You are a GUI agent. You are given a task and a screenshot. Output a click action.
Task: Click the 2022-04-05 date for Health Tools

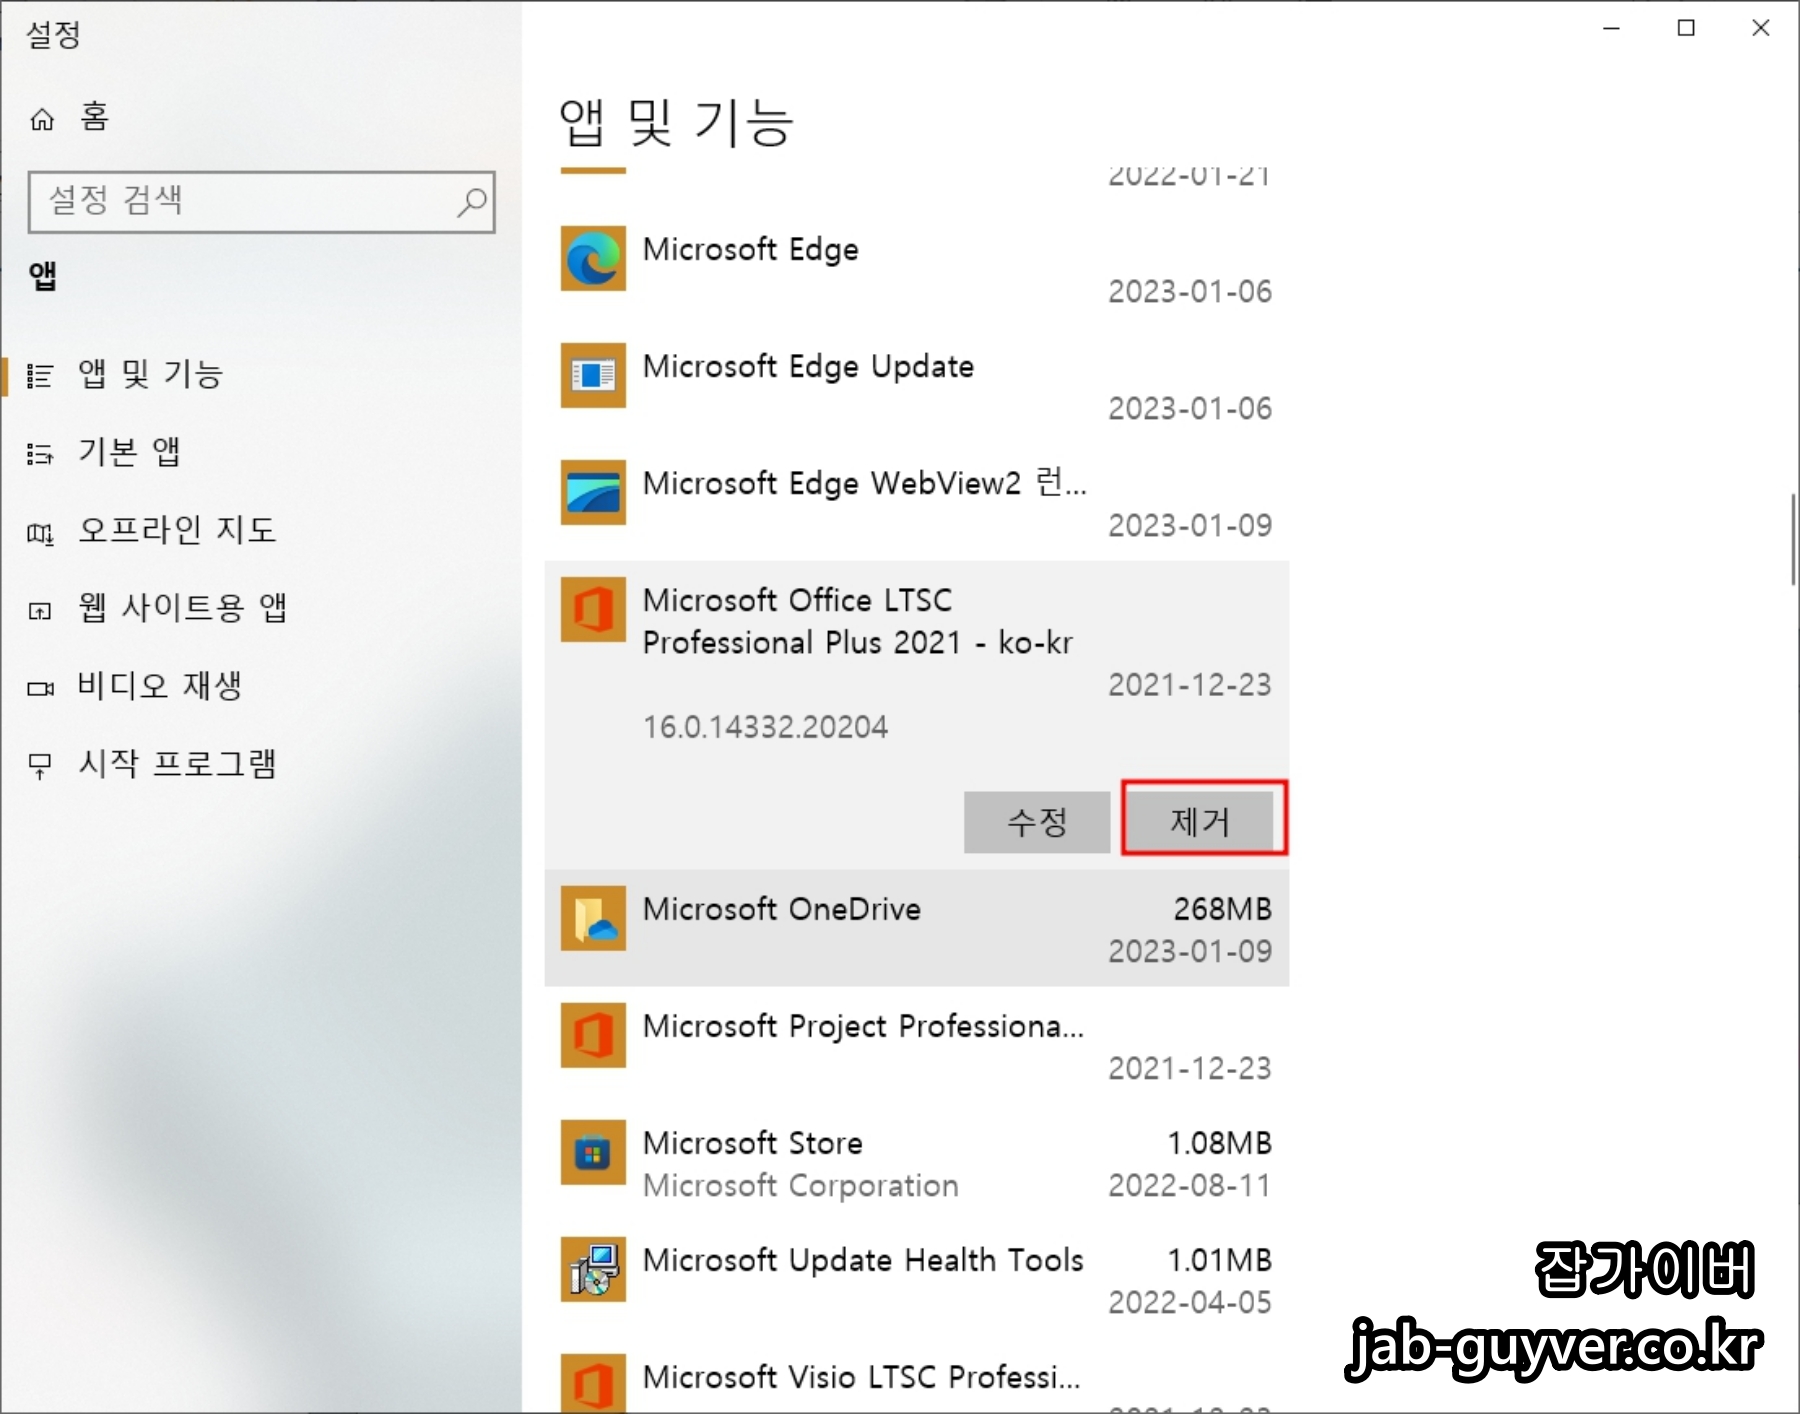[1190, 1303]
